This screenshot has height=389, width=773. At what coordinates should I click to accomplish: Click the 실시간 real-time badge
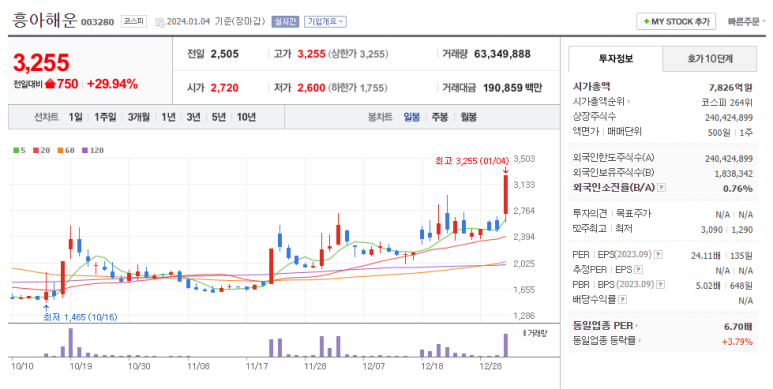point(285,22)
